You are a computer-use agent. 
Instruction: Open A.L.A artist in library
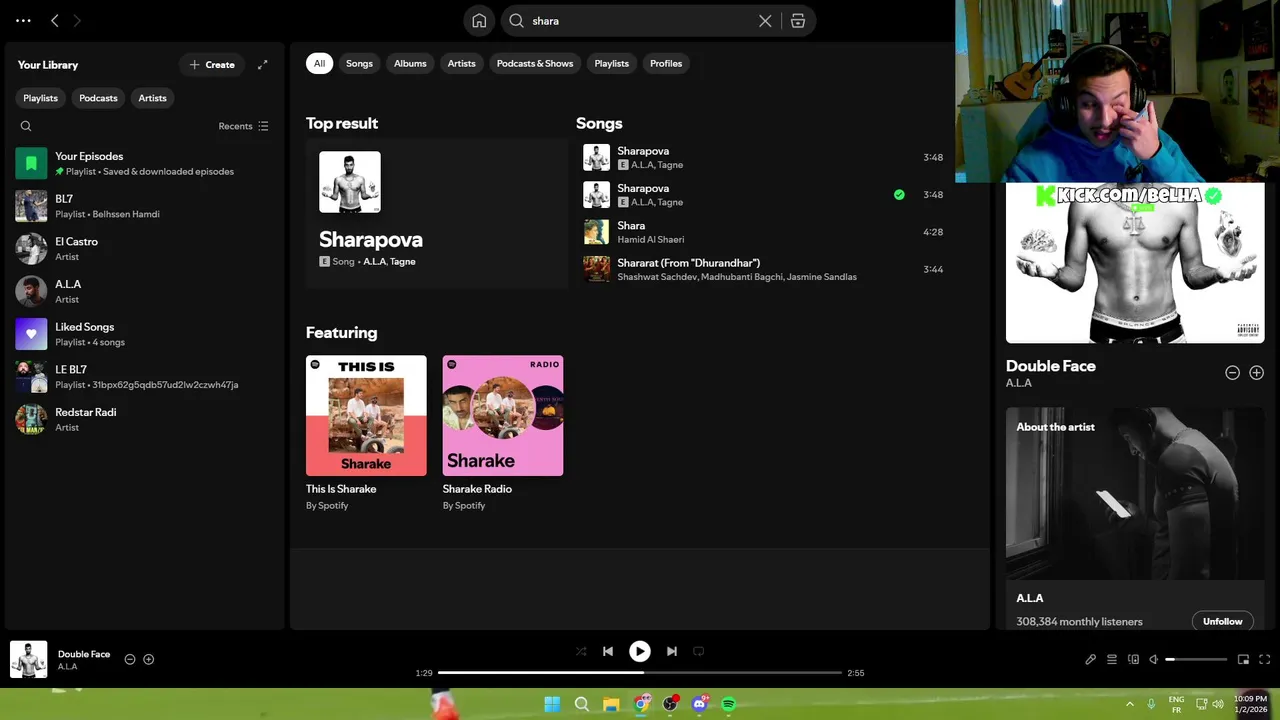[144, 291]
